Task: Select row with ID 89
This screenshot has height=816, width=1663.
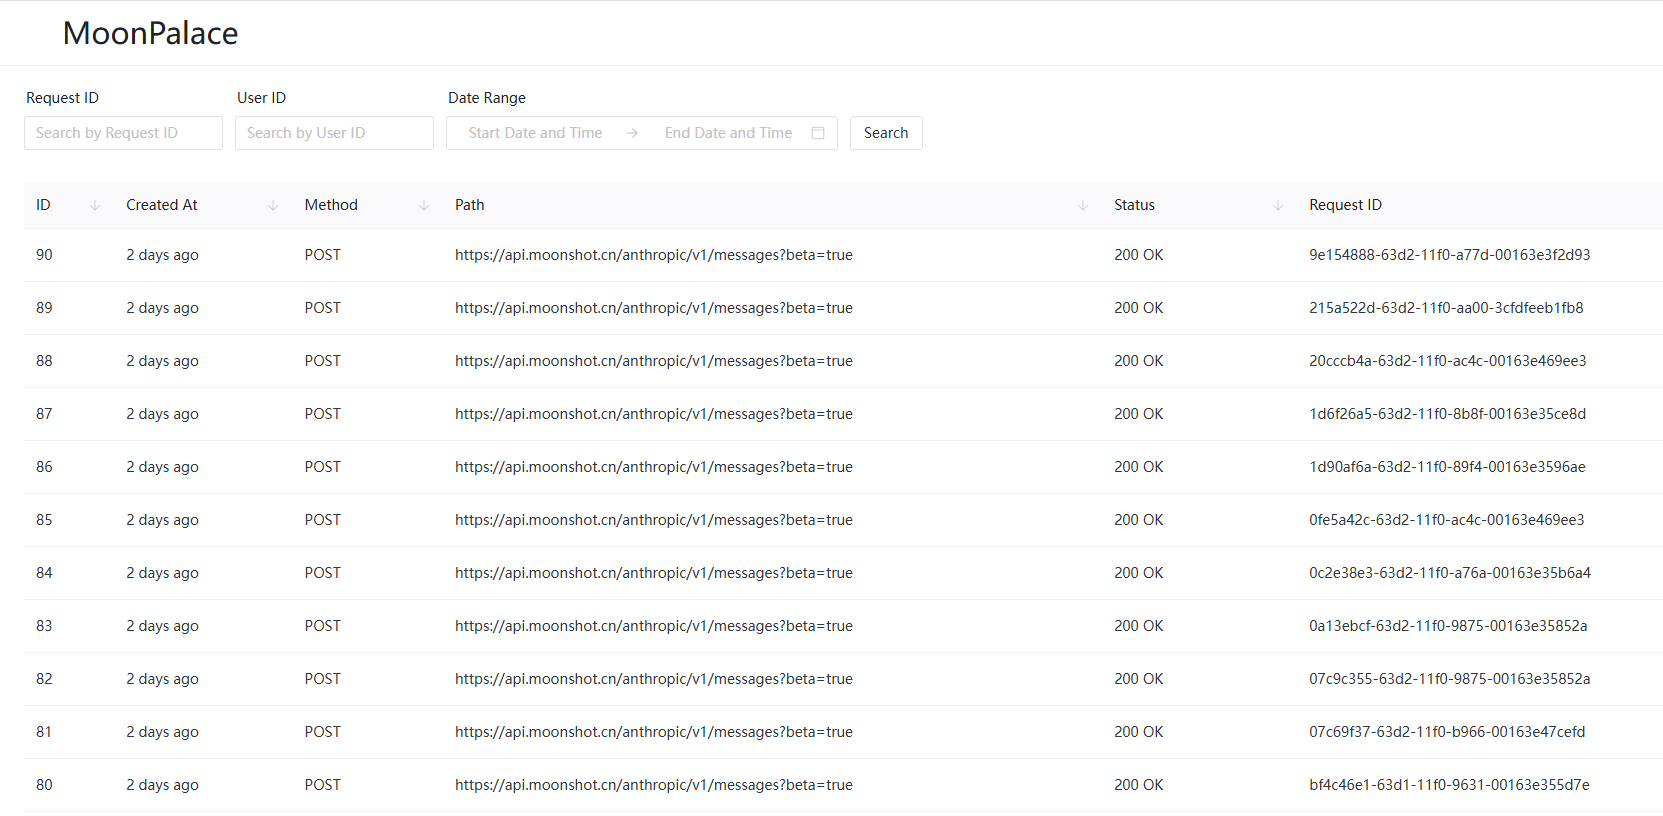Action: point(843,308)
